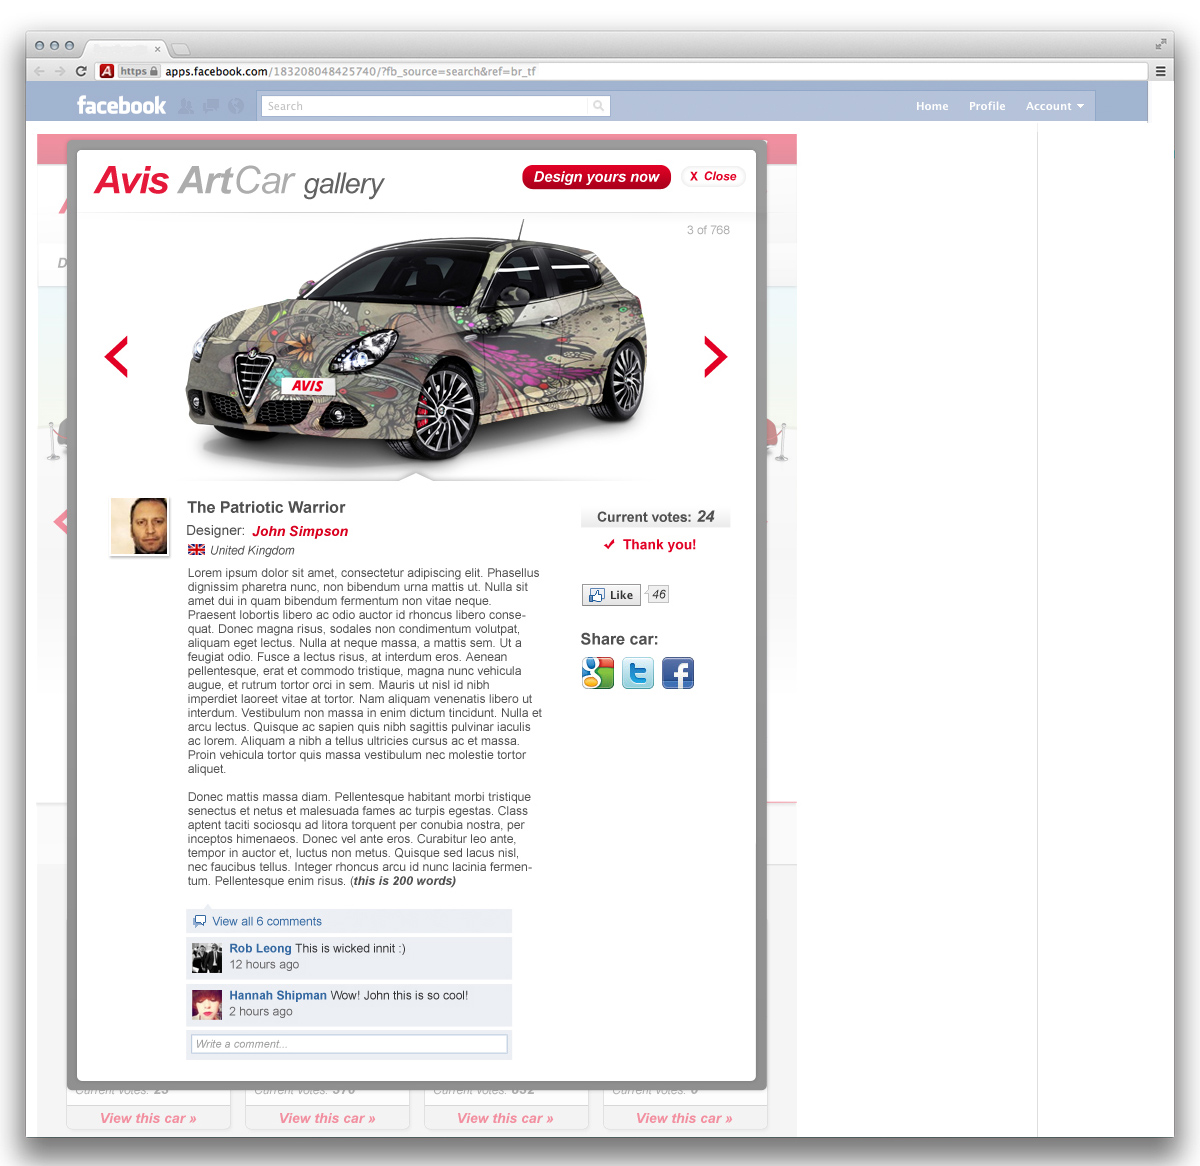Click browser back arrow

pos(39,71)
